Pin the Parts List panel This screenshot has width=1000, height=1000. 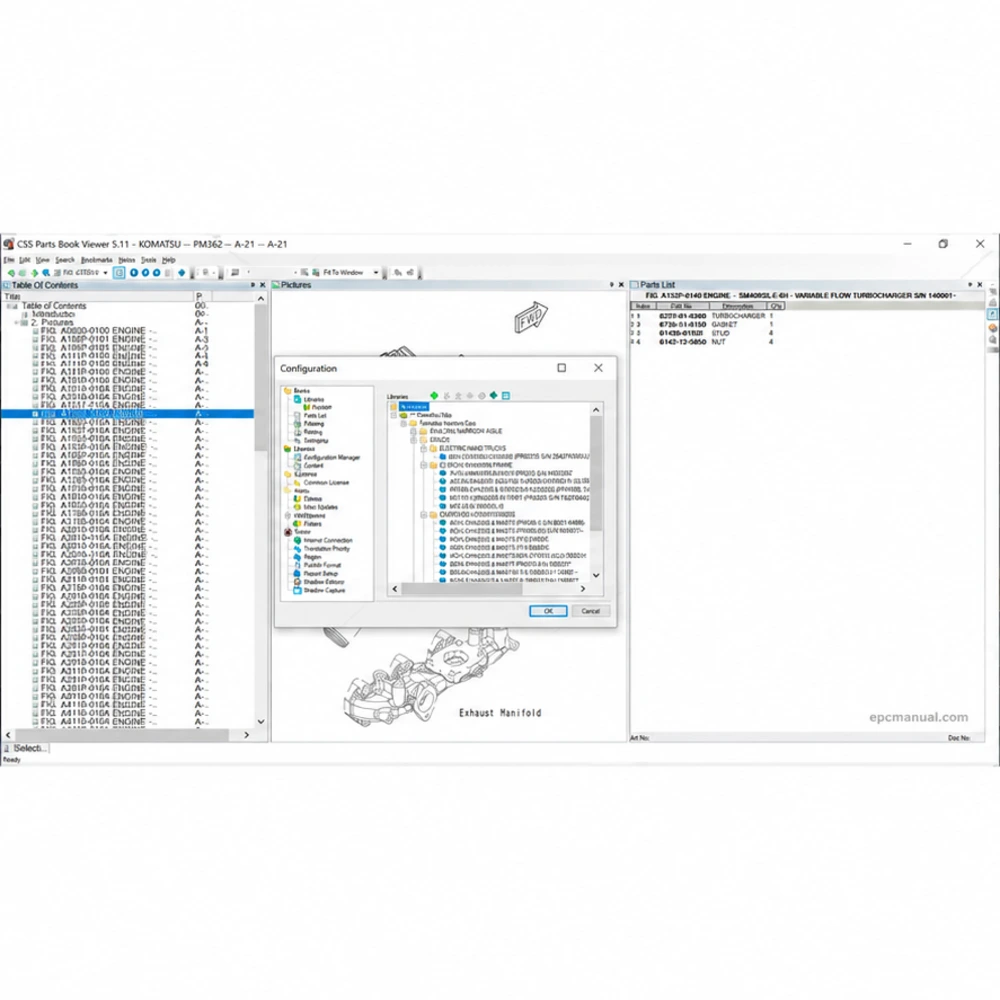coord(970,285)
